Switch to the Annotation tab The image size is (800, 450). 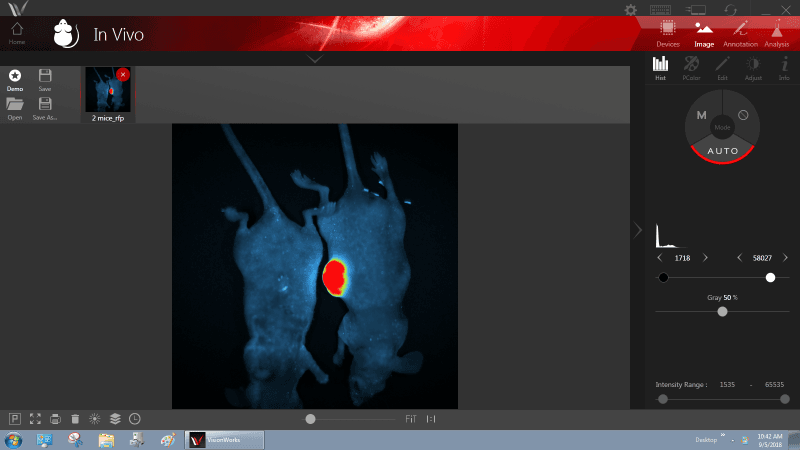click(x=739, y=34)
